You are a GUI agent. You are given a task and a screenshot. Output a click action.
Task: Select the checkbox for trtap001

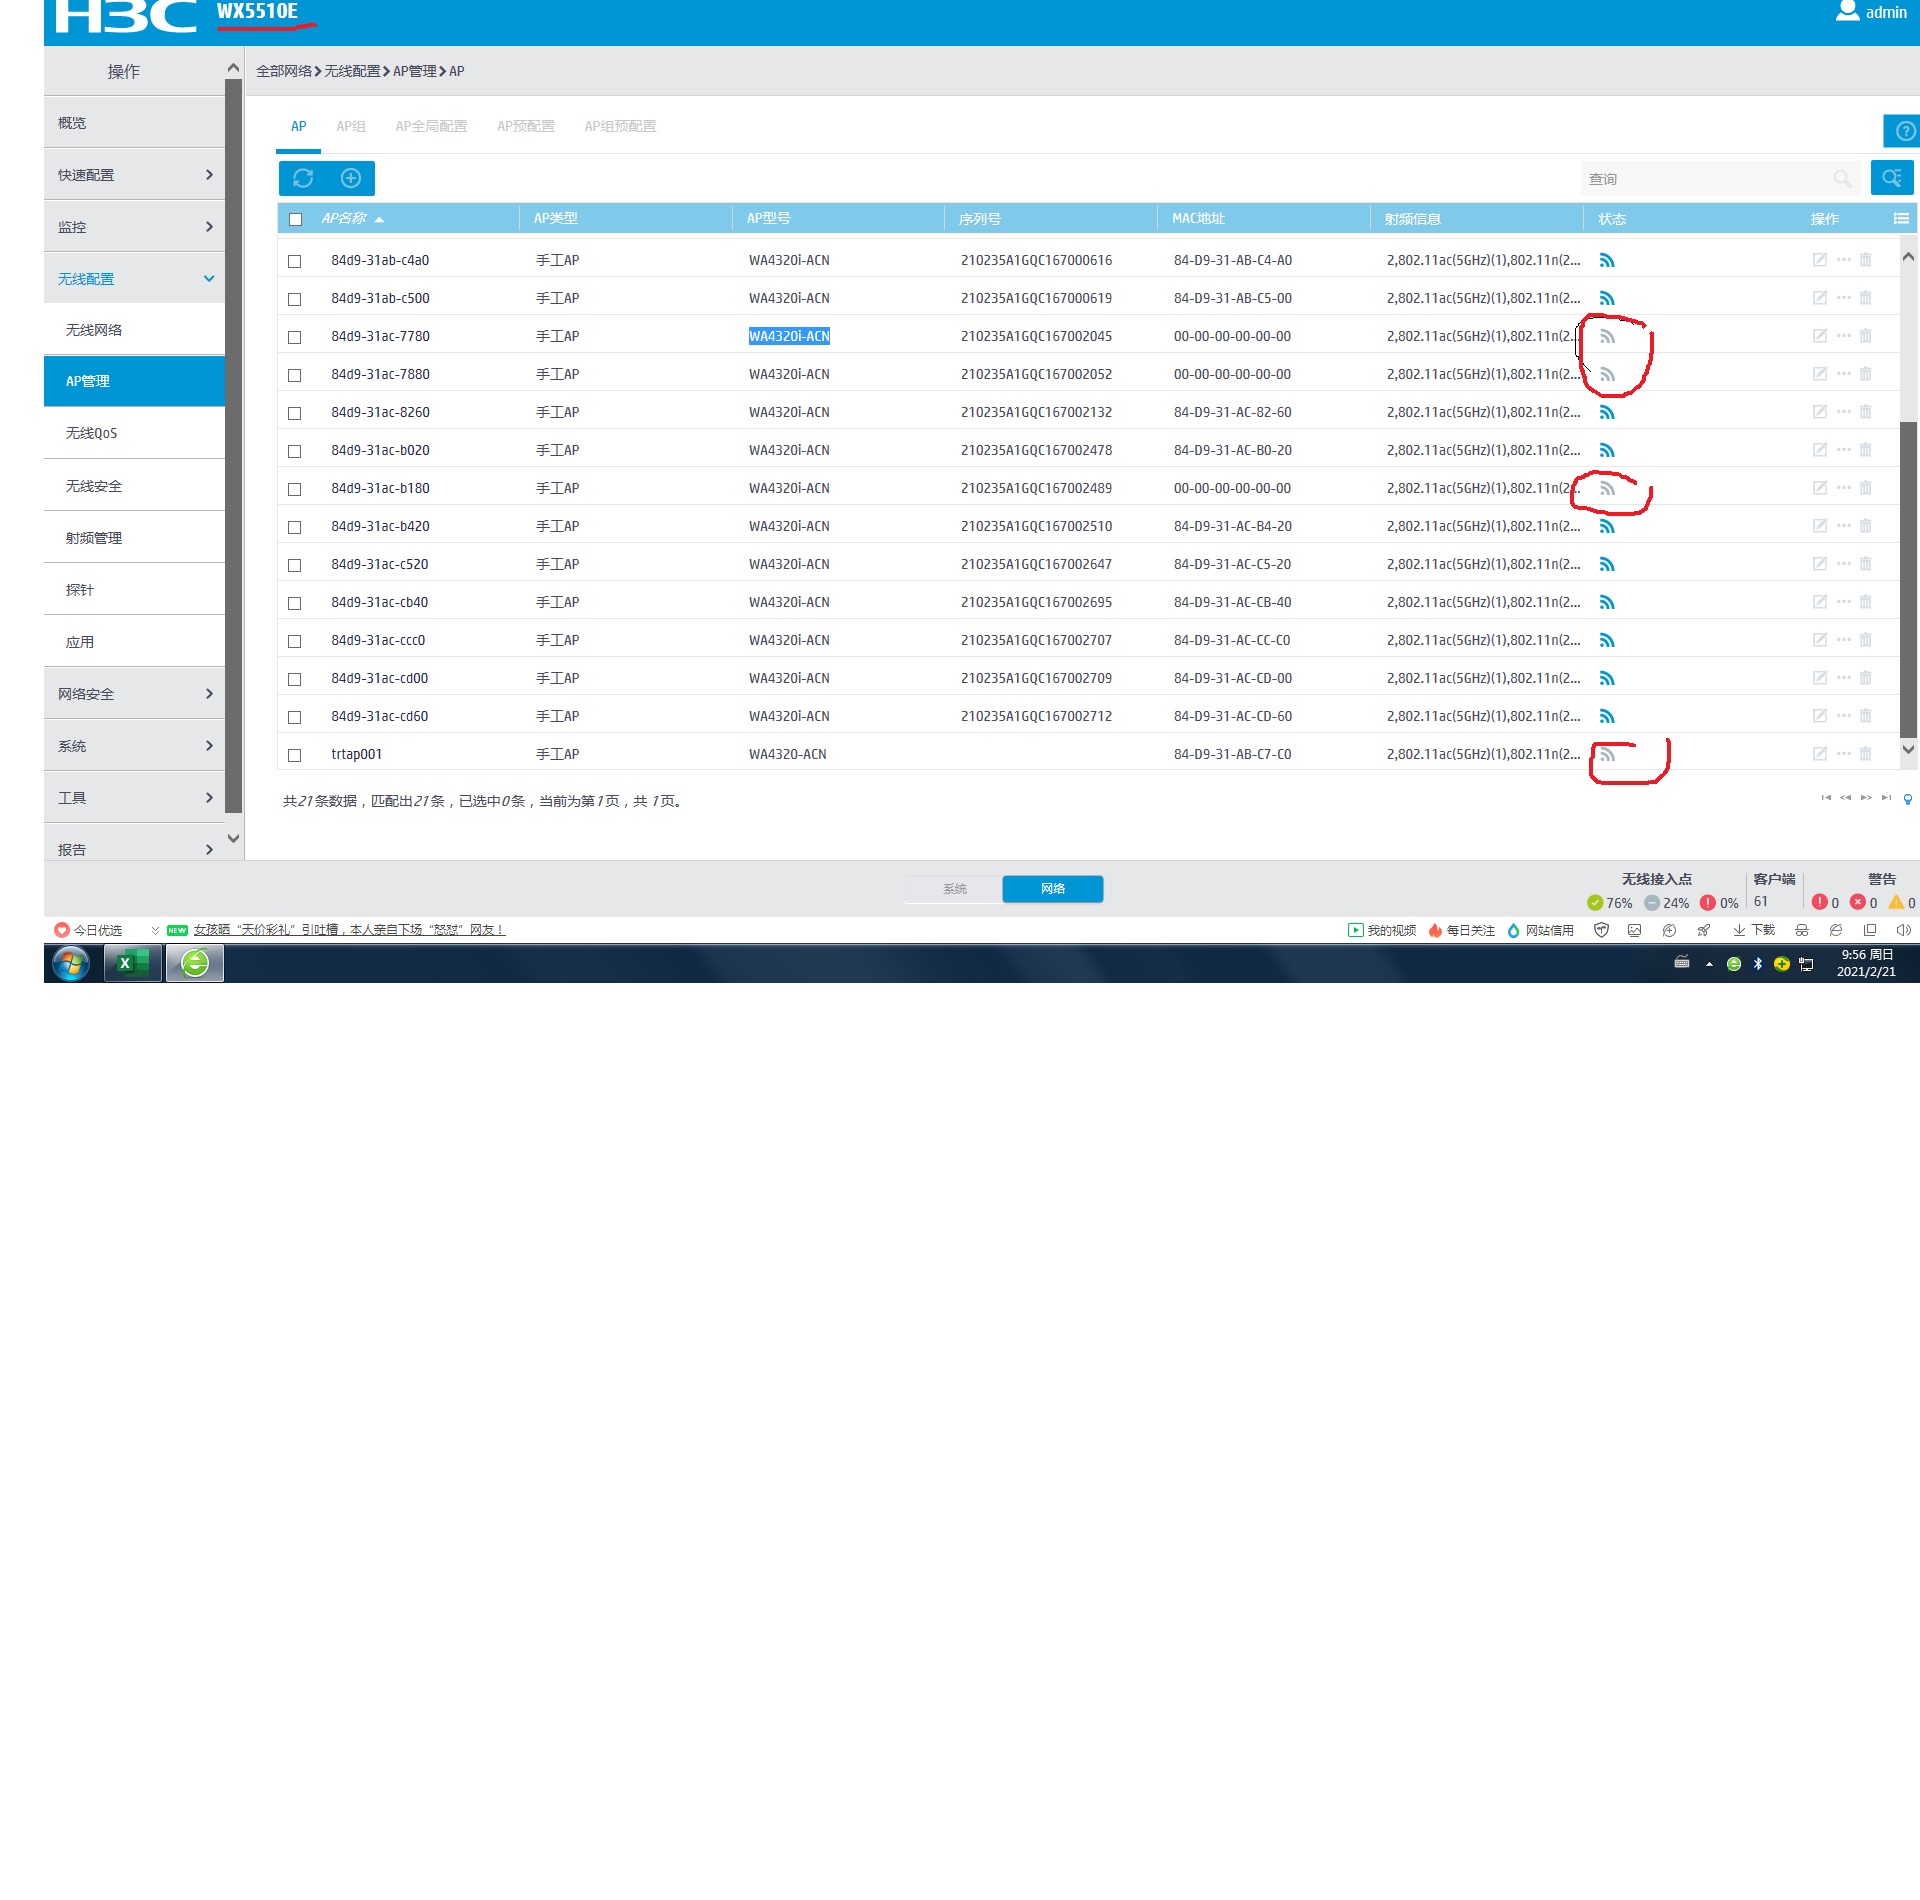pos(294,755)
